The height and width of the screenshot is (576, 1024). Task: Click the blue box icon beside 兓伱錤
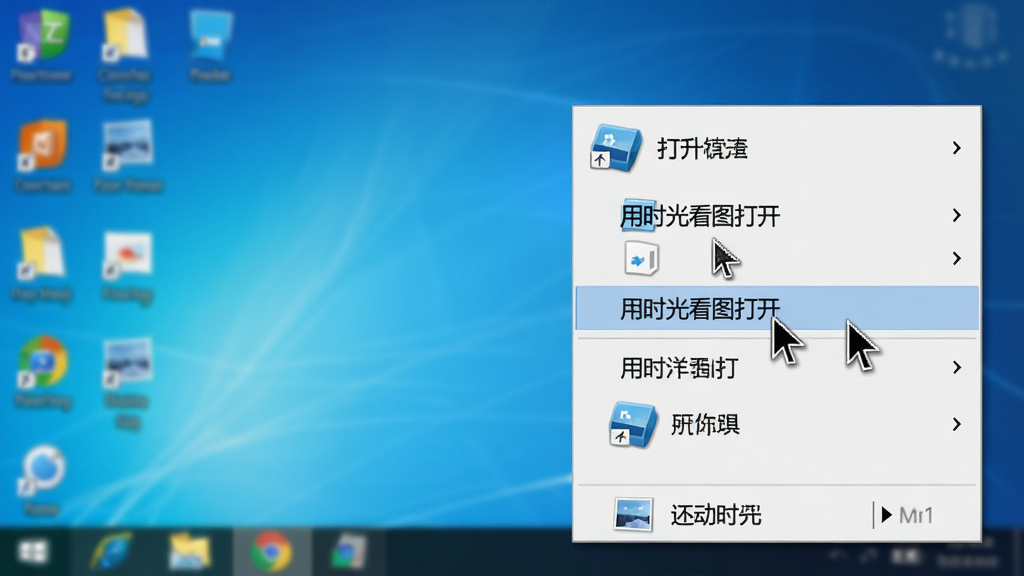point(632,424)
